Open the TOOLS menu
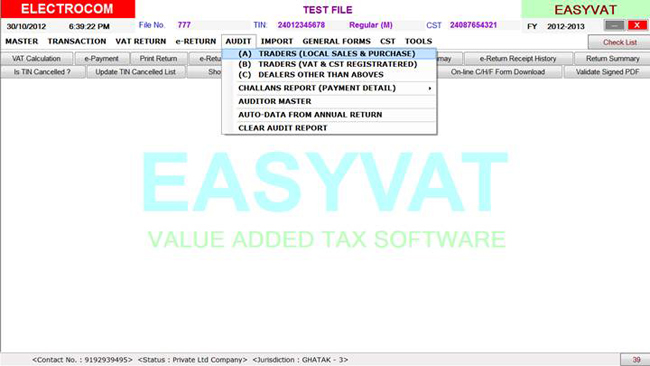Screen dimensions: 650x366 click(x=418, y=41)
